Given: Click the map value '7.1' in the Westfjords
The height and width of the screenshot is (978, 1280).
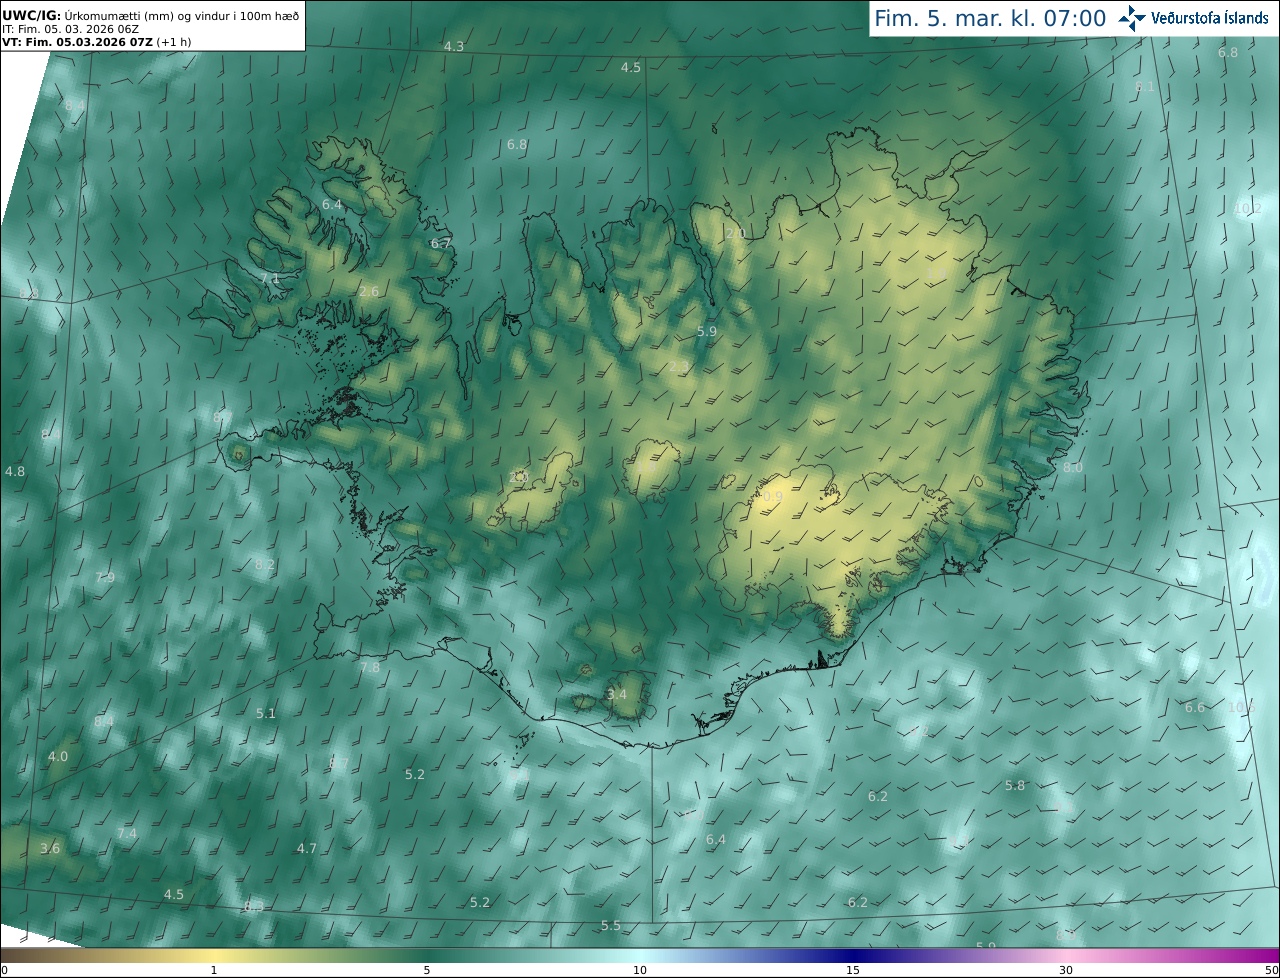Looking at the screenshot, I should 269,278.
